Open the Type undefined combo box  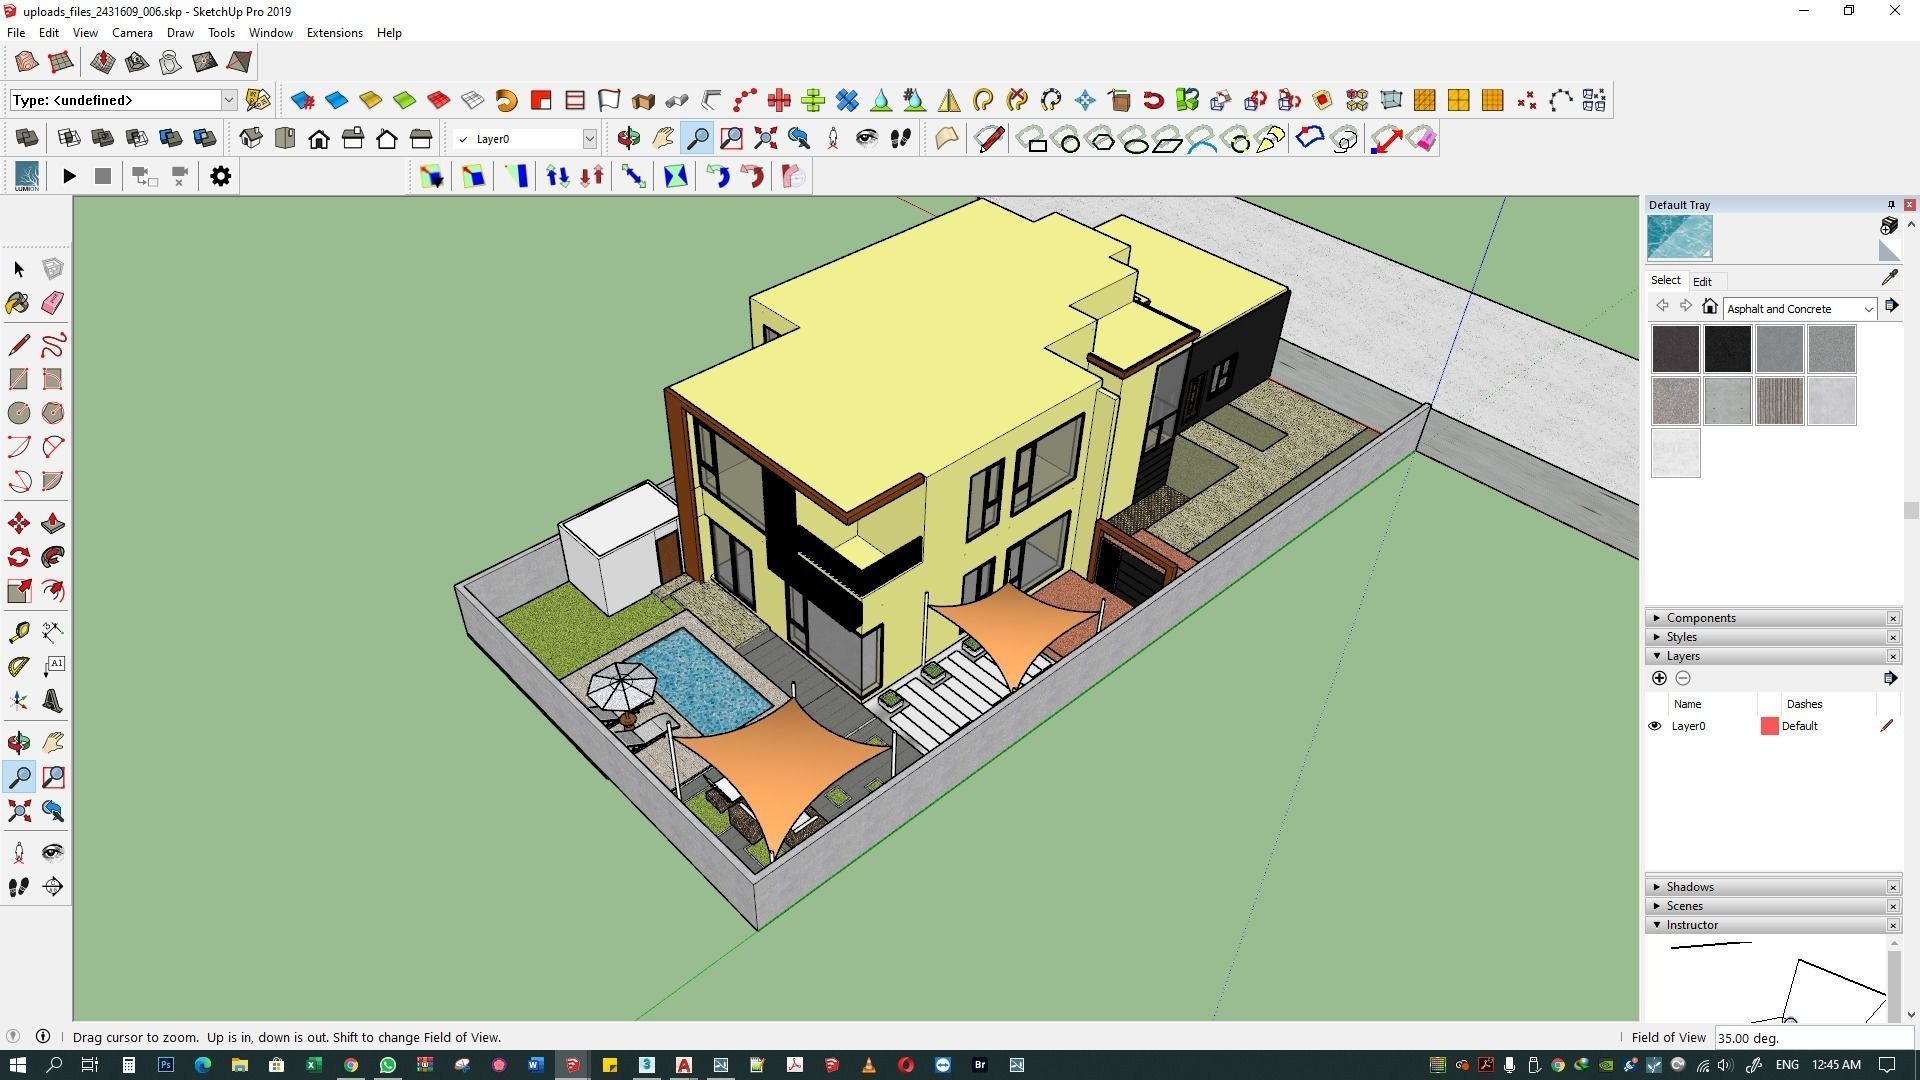coord(228,100)
